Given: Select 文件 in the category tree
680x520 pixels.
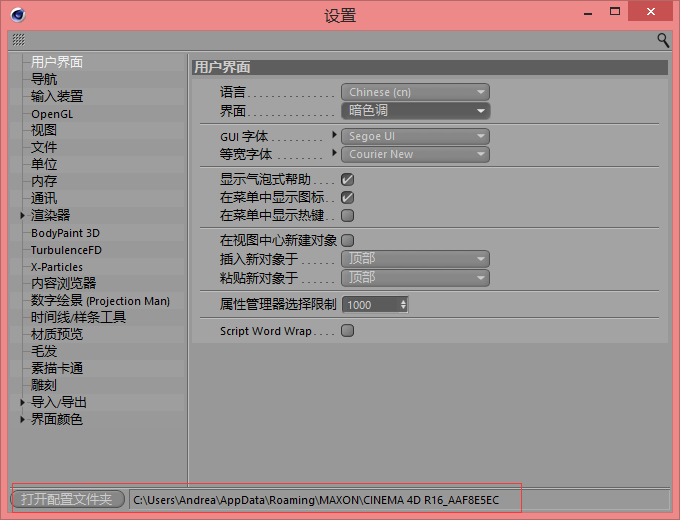Looking at the screenshot, I should pos(44,147).
